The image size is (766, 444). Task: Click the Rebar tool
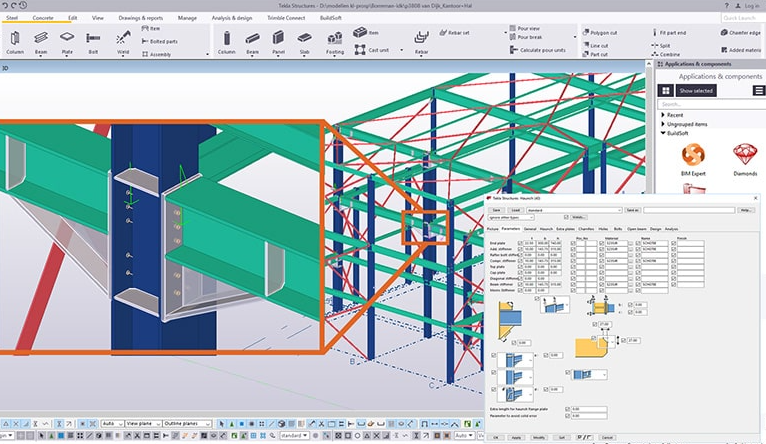tap(423, 40)
